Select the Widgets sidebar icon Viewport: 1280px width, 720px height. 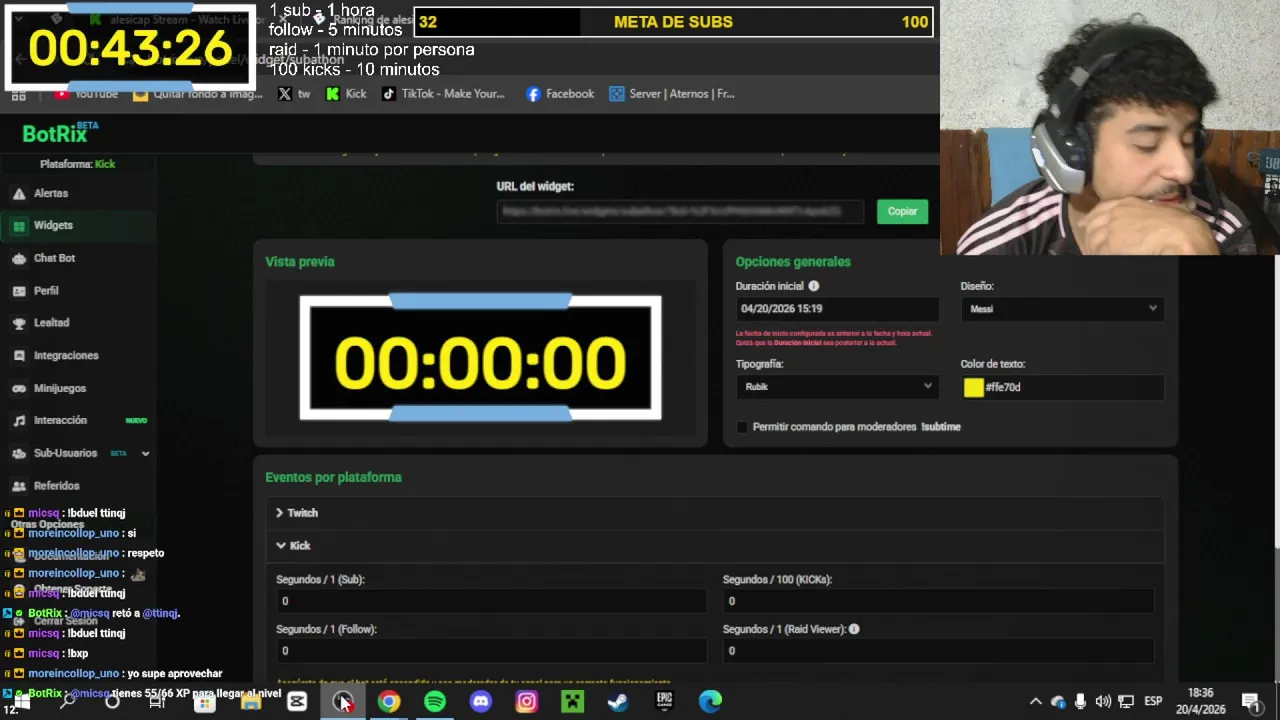(x=19, y=226)
